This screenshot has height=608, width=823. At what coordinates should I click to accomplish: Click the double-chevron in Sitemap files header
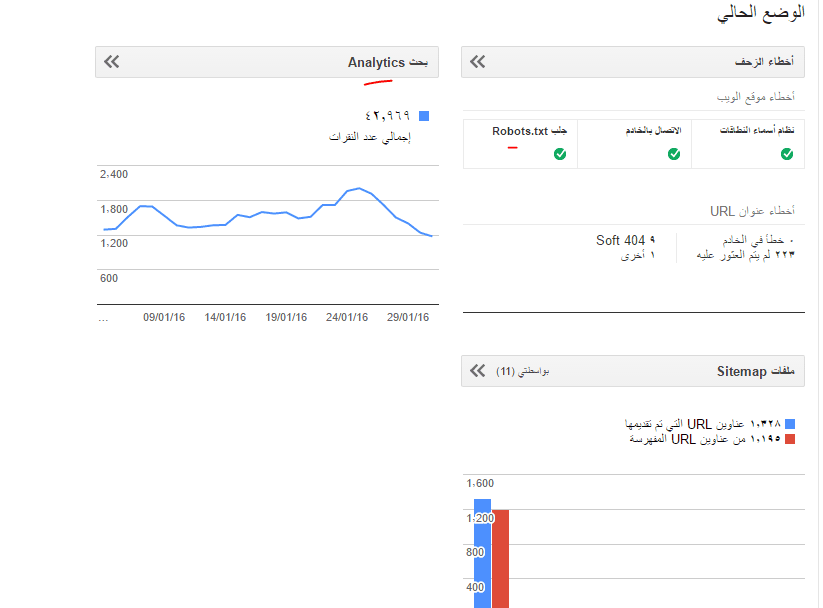[478, 371]
